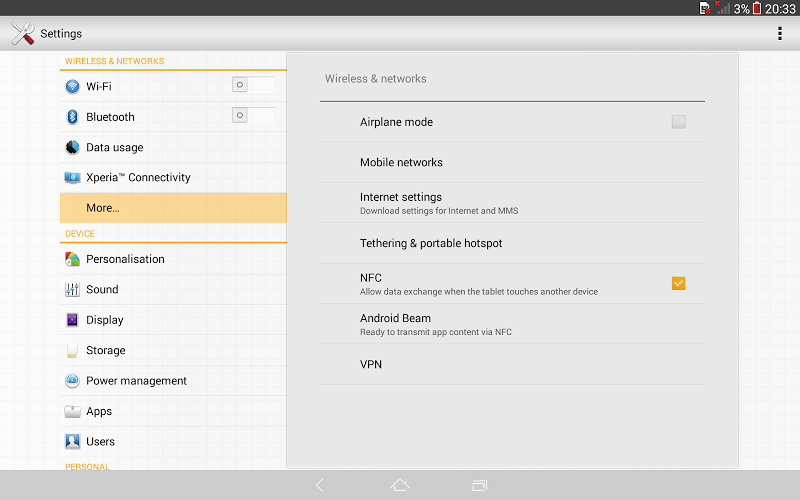
Task: Tap the Personalisation colorful icon
Action: pyautogui.click(x=72, y=259)
